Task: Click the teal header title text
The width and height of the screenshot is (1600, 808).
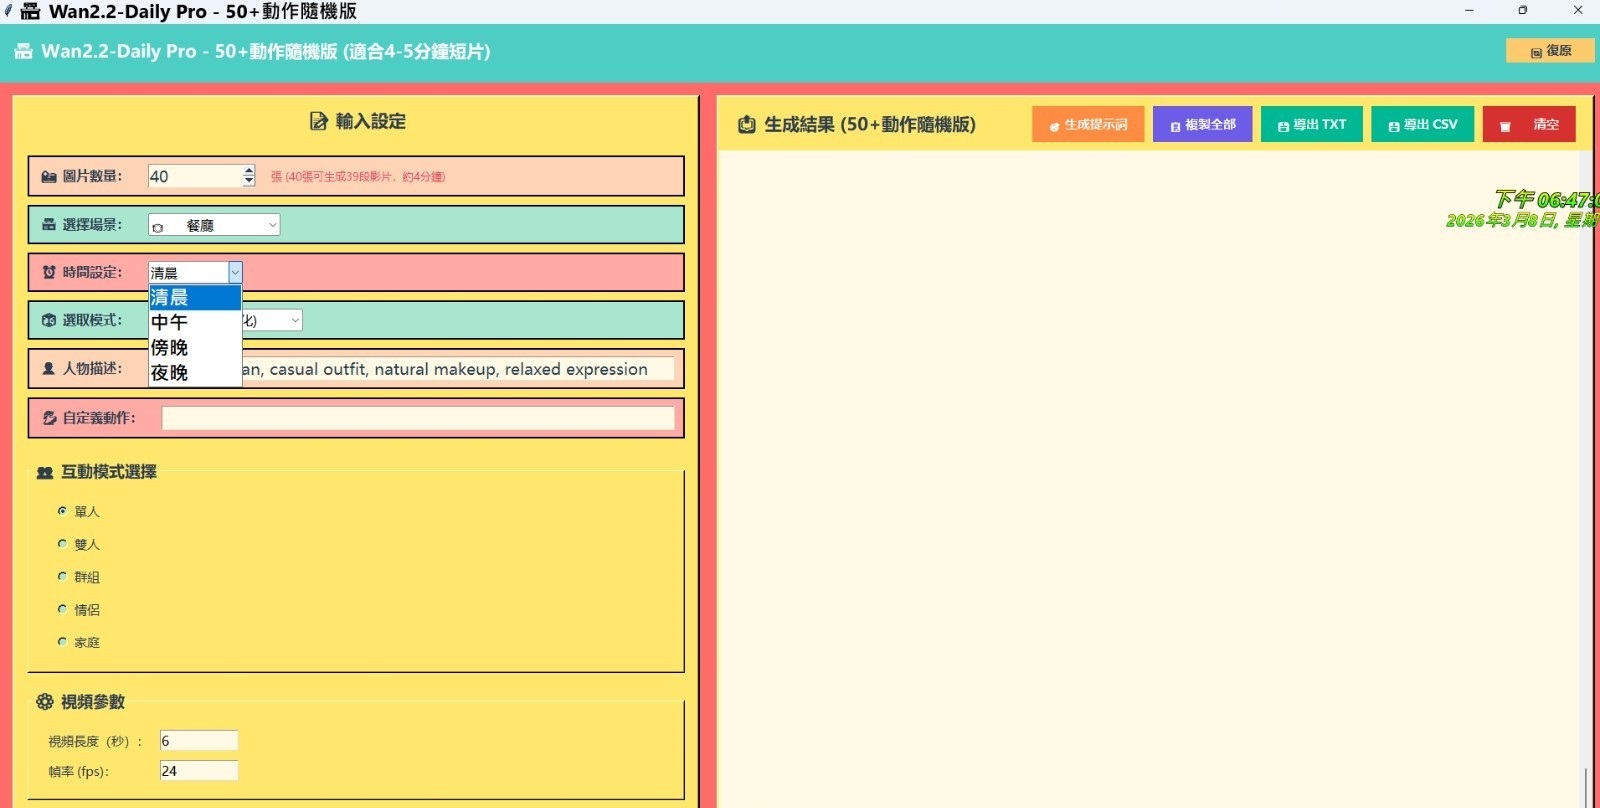Action: [266, 51]
